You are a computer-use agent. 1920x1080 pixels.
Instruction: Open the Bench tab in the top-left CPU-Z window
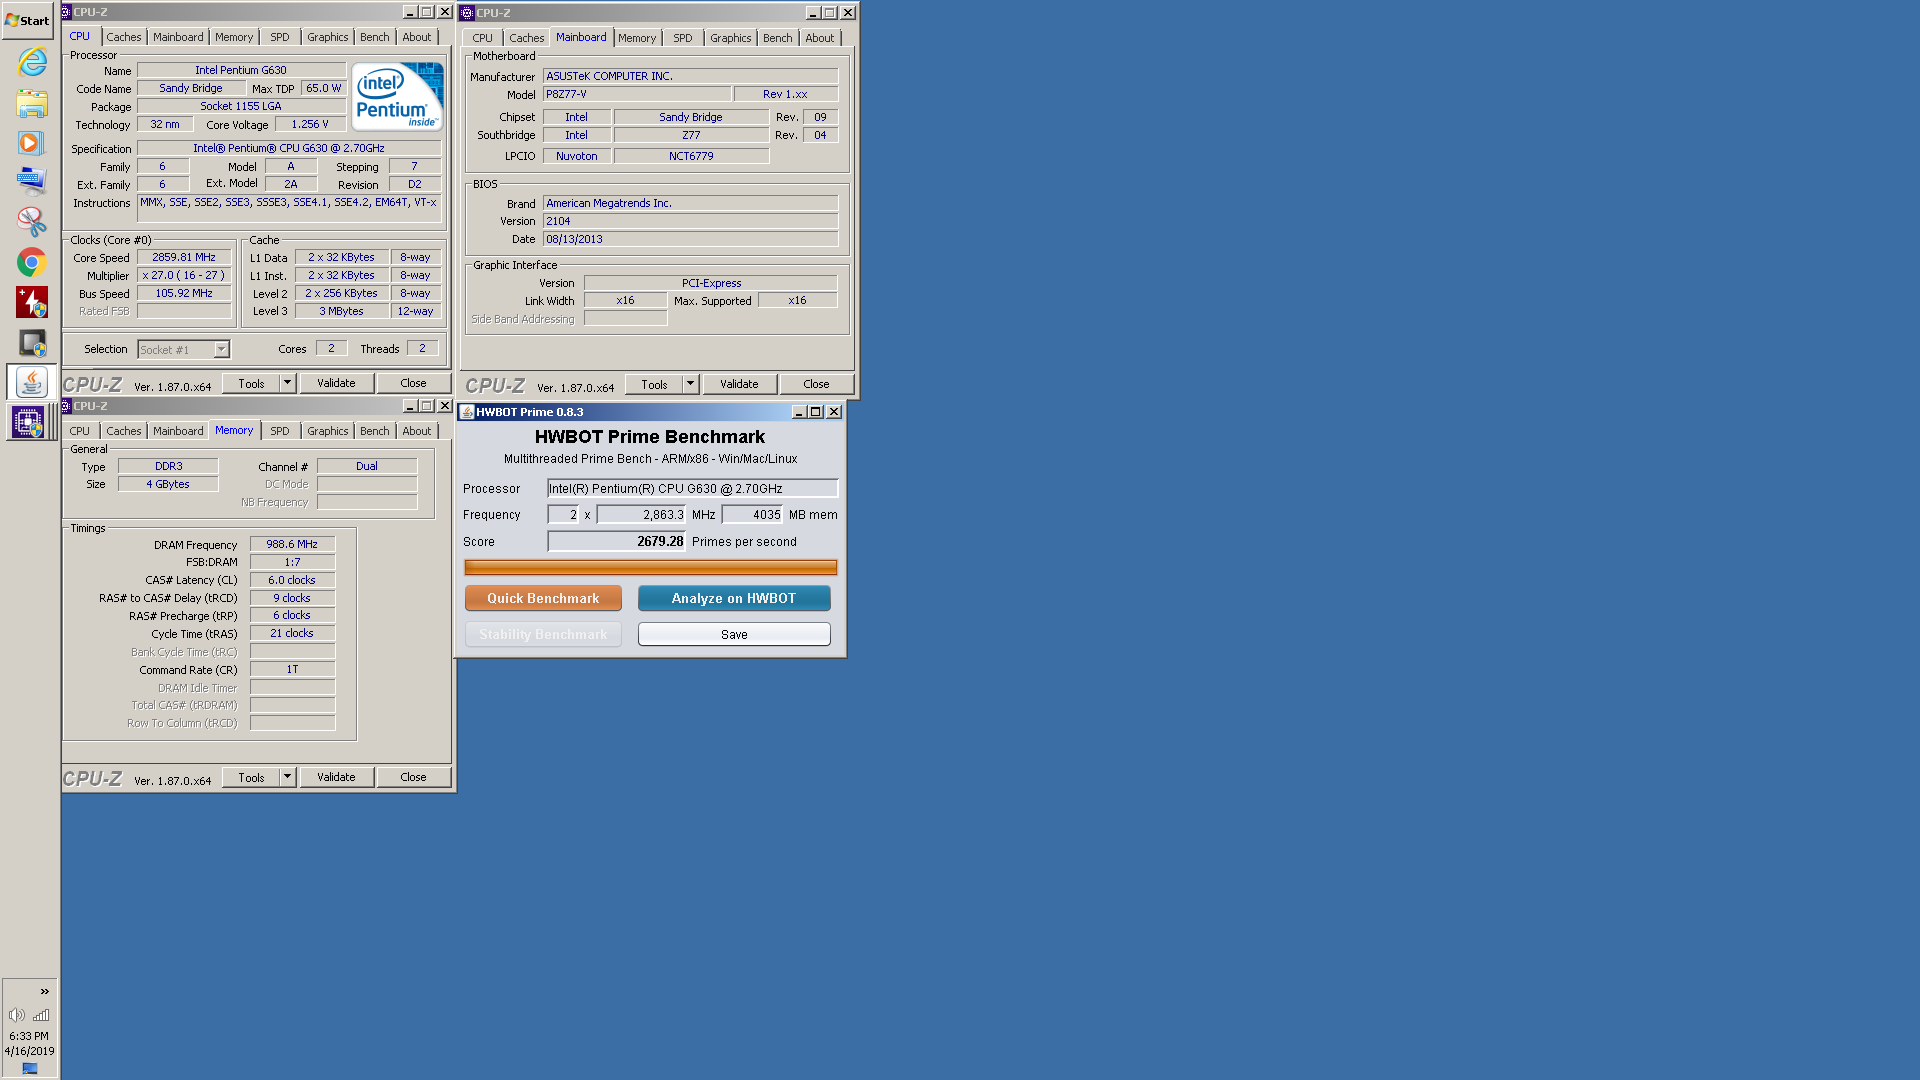click(x=375, y=37)
